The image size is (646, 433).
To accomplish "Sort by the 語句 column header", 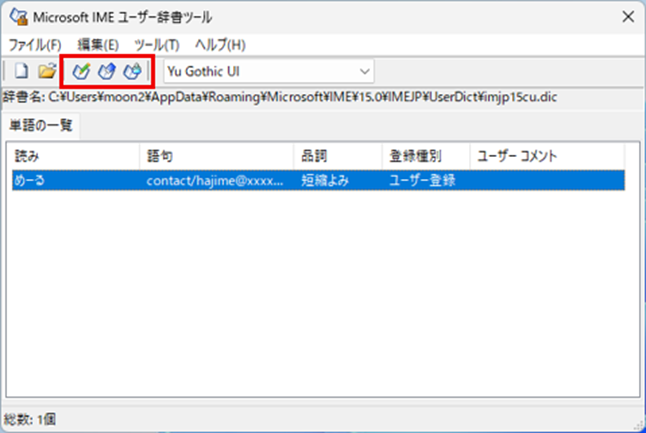I will [x=217, y=156].
